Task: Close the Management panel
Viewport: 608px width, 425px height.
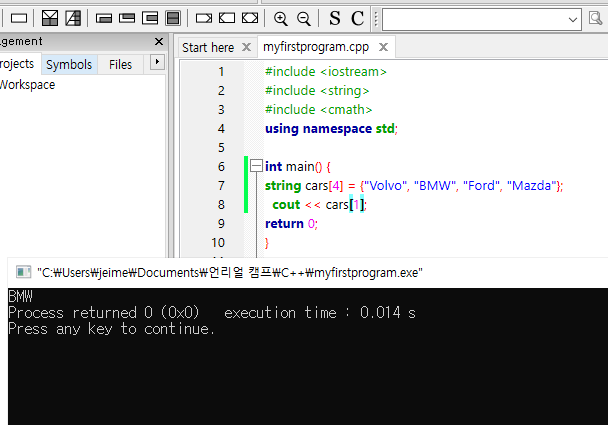Action: [159, 41]
